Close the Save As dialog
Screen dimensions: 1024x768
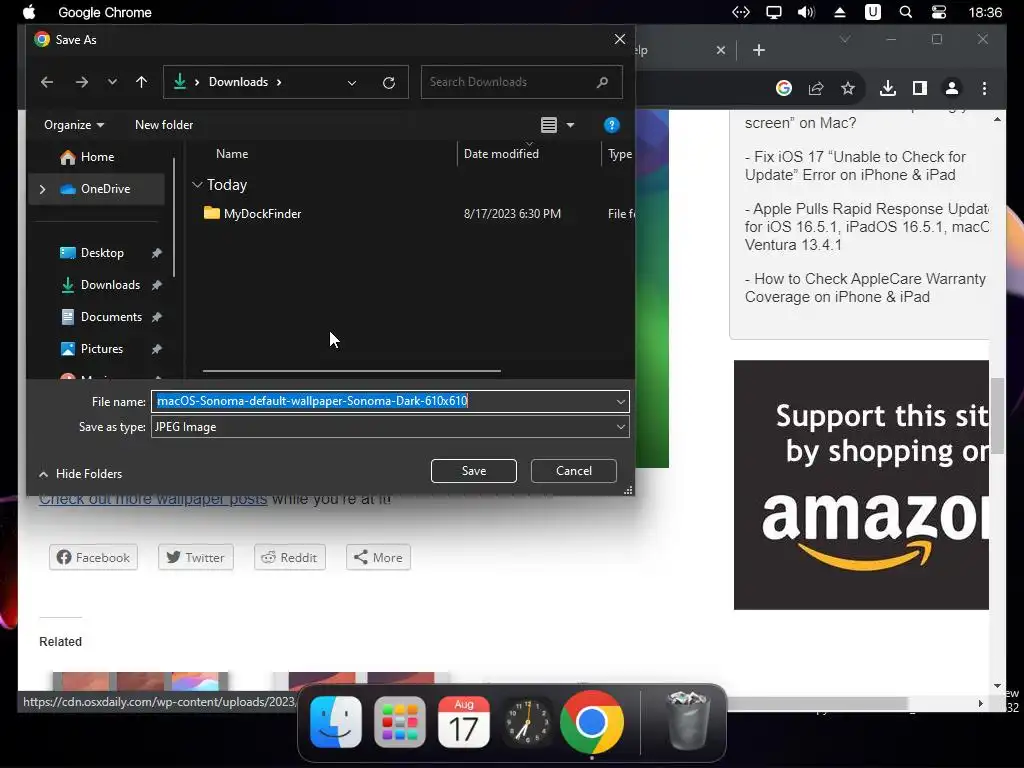point(620,39)
